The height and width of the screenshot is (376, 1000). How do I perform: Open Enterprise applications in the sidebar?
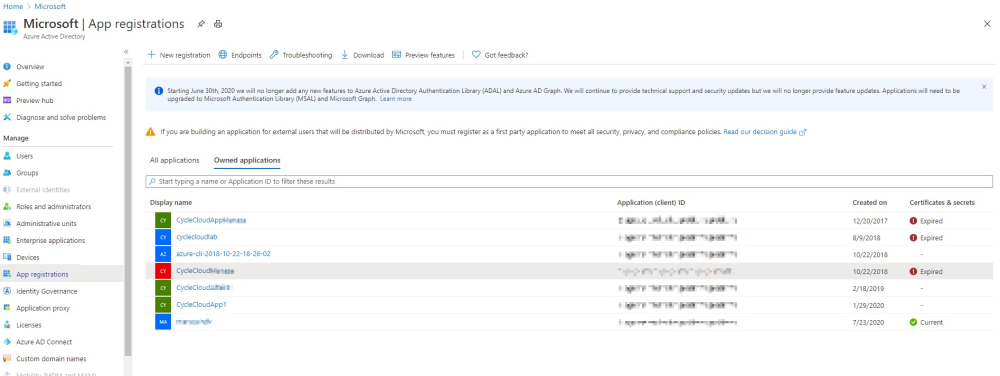point(50,241)
